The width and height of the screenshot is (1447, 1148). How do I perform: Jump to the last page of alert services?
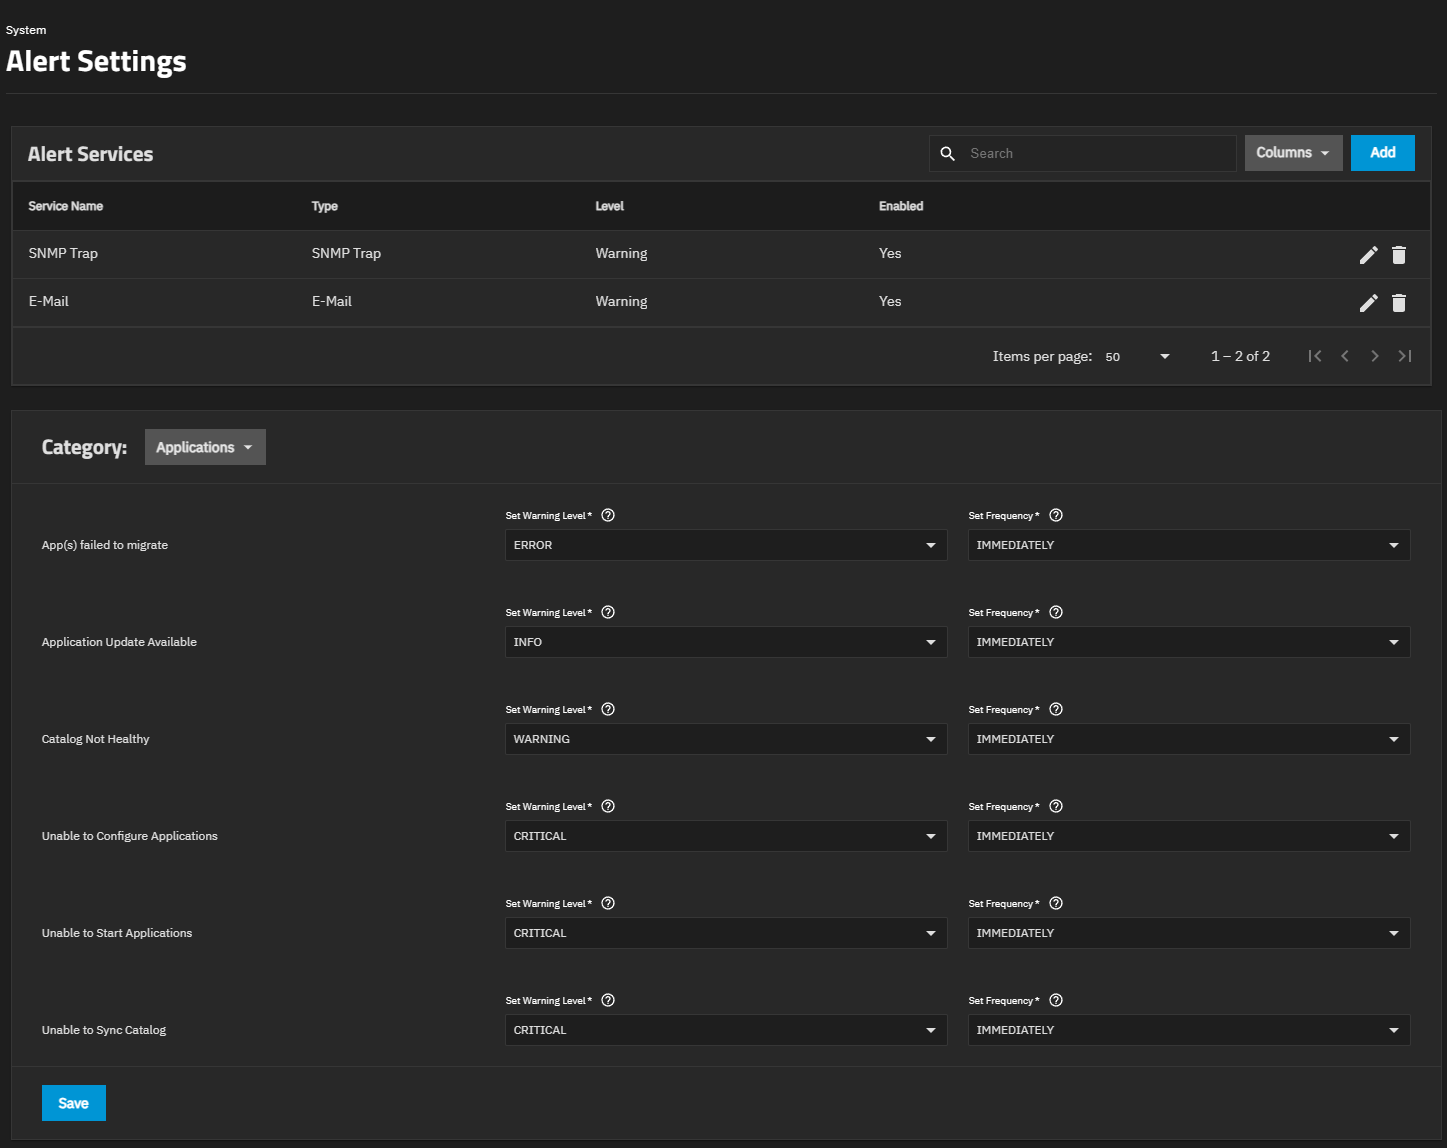(x=1405, y=356)
